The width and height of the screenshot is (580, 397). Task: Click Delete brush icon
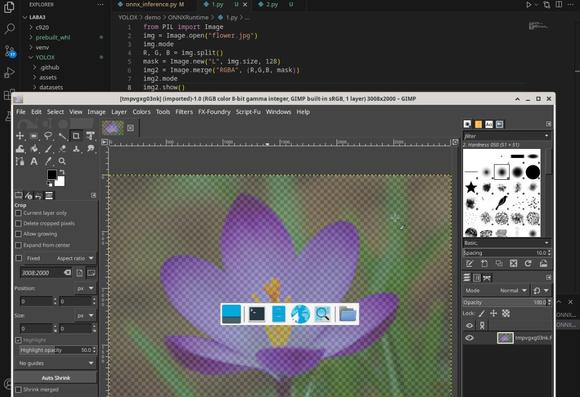point(513,263)
